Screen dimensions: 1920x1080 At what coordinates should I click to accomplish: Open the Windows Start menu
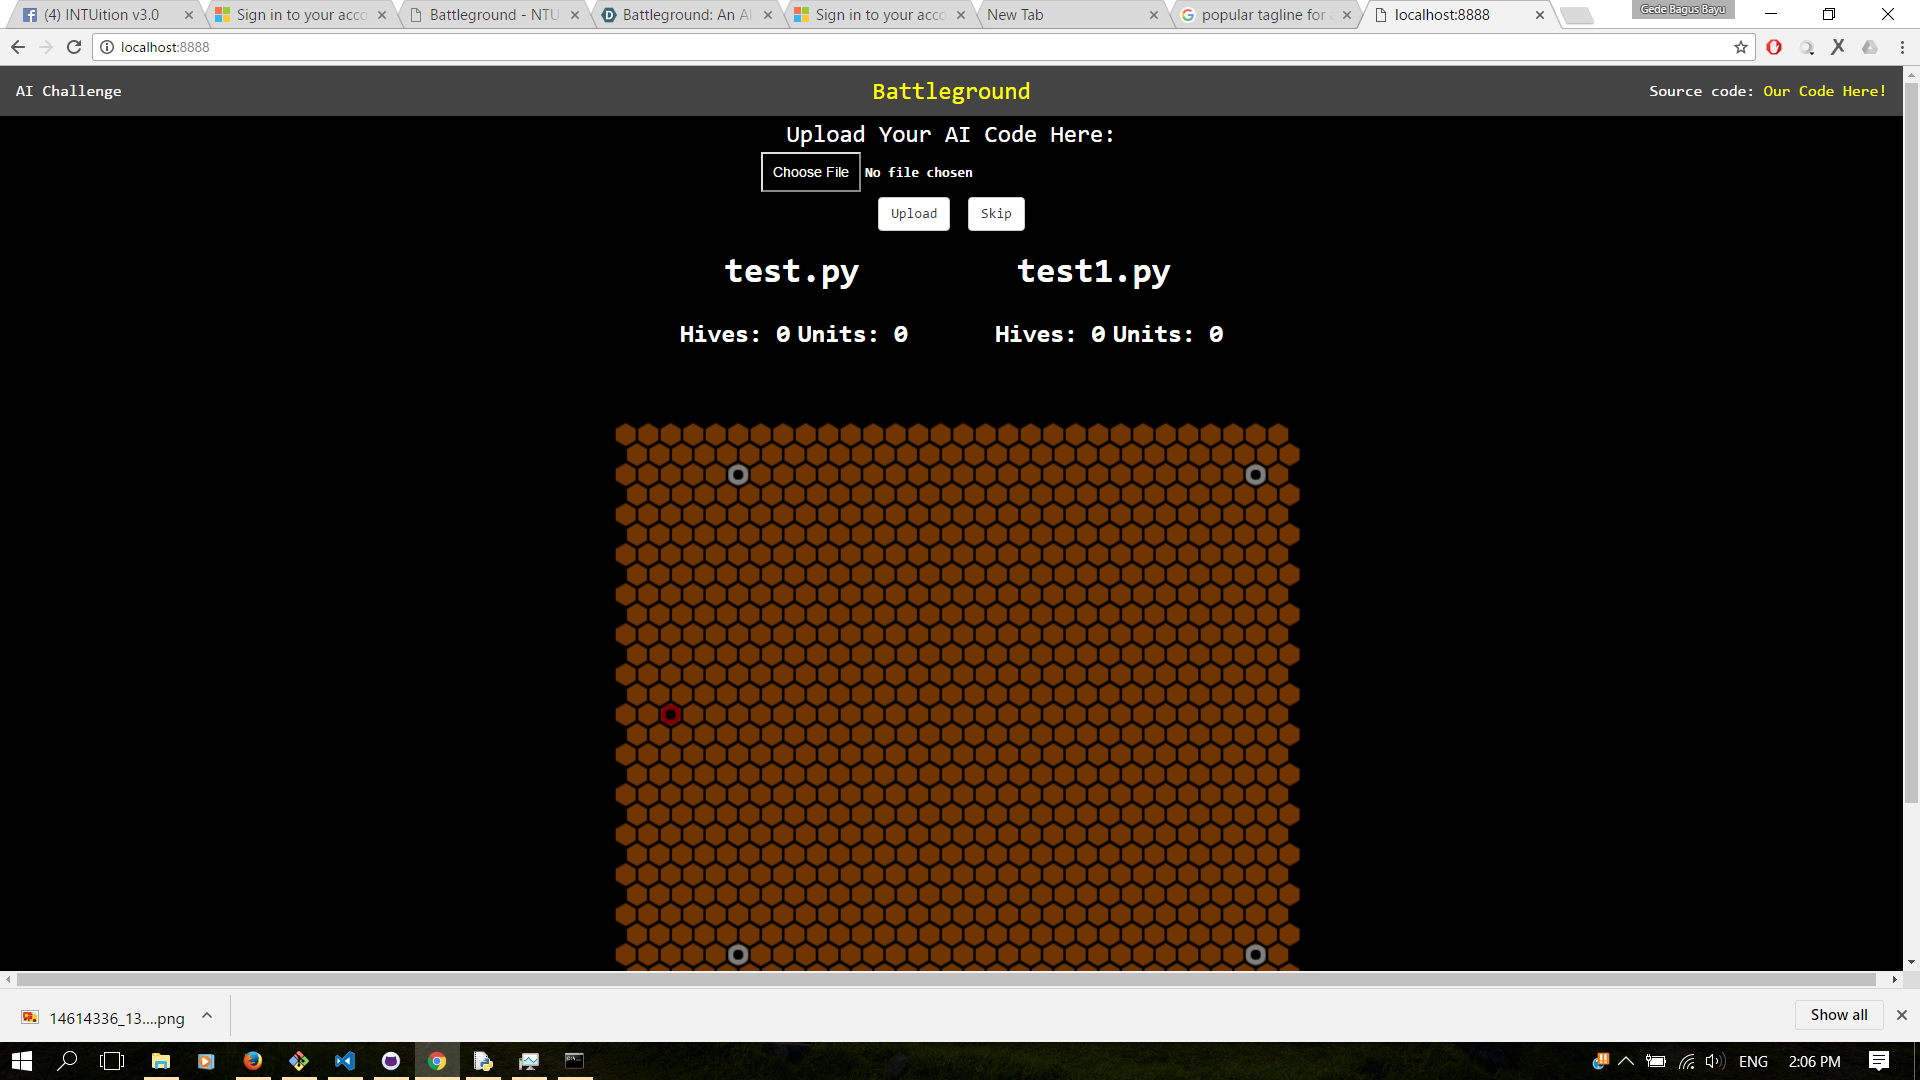click(22, 1061)
